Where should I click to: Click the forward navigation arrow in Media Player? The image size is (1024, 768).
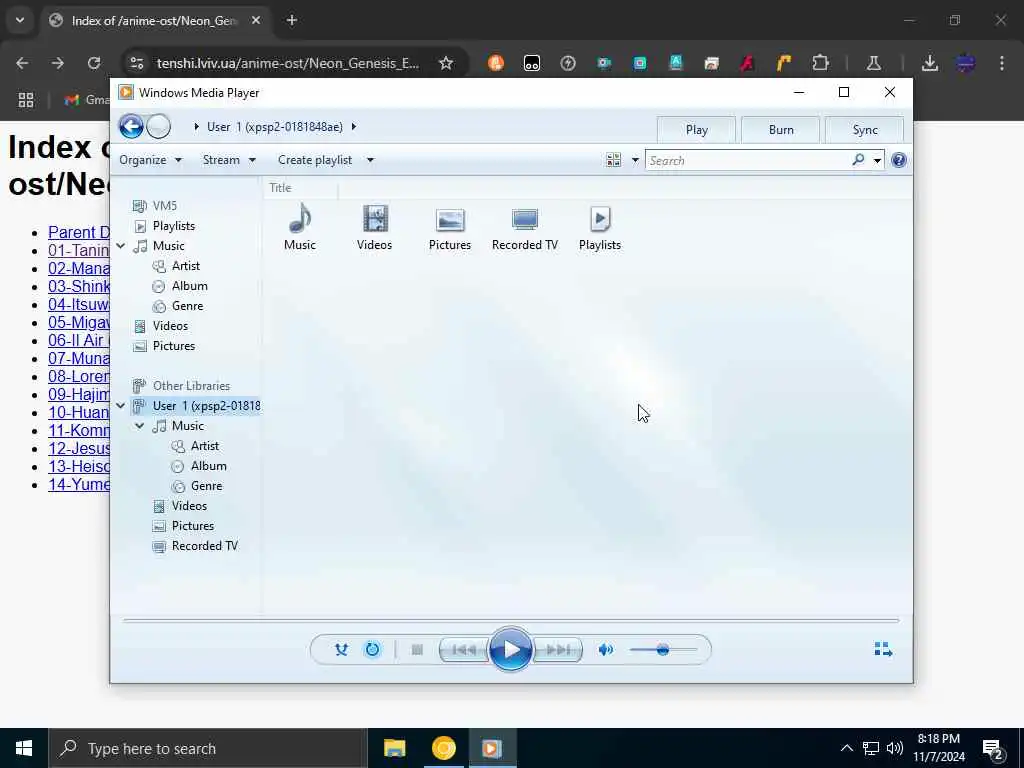pyautogui.click(x=159, y=127)
